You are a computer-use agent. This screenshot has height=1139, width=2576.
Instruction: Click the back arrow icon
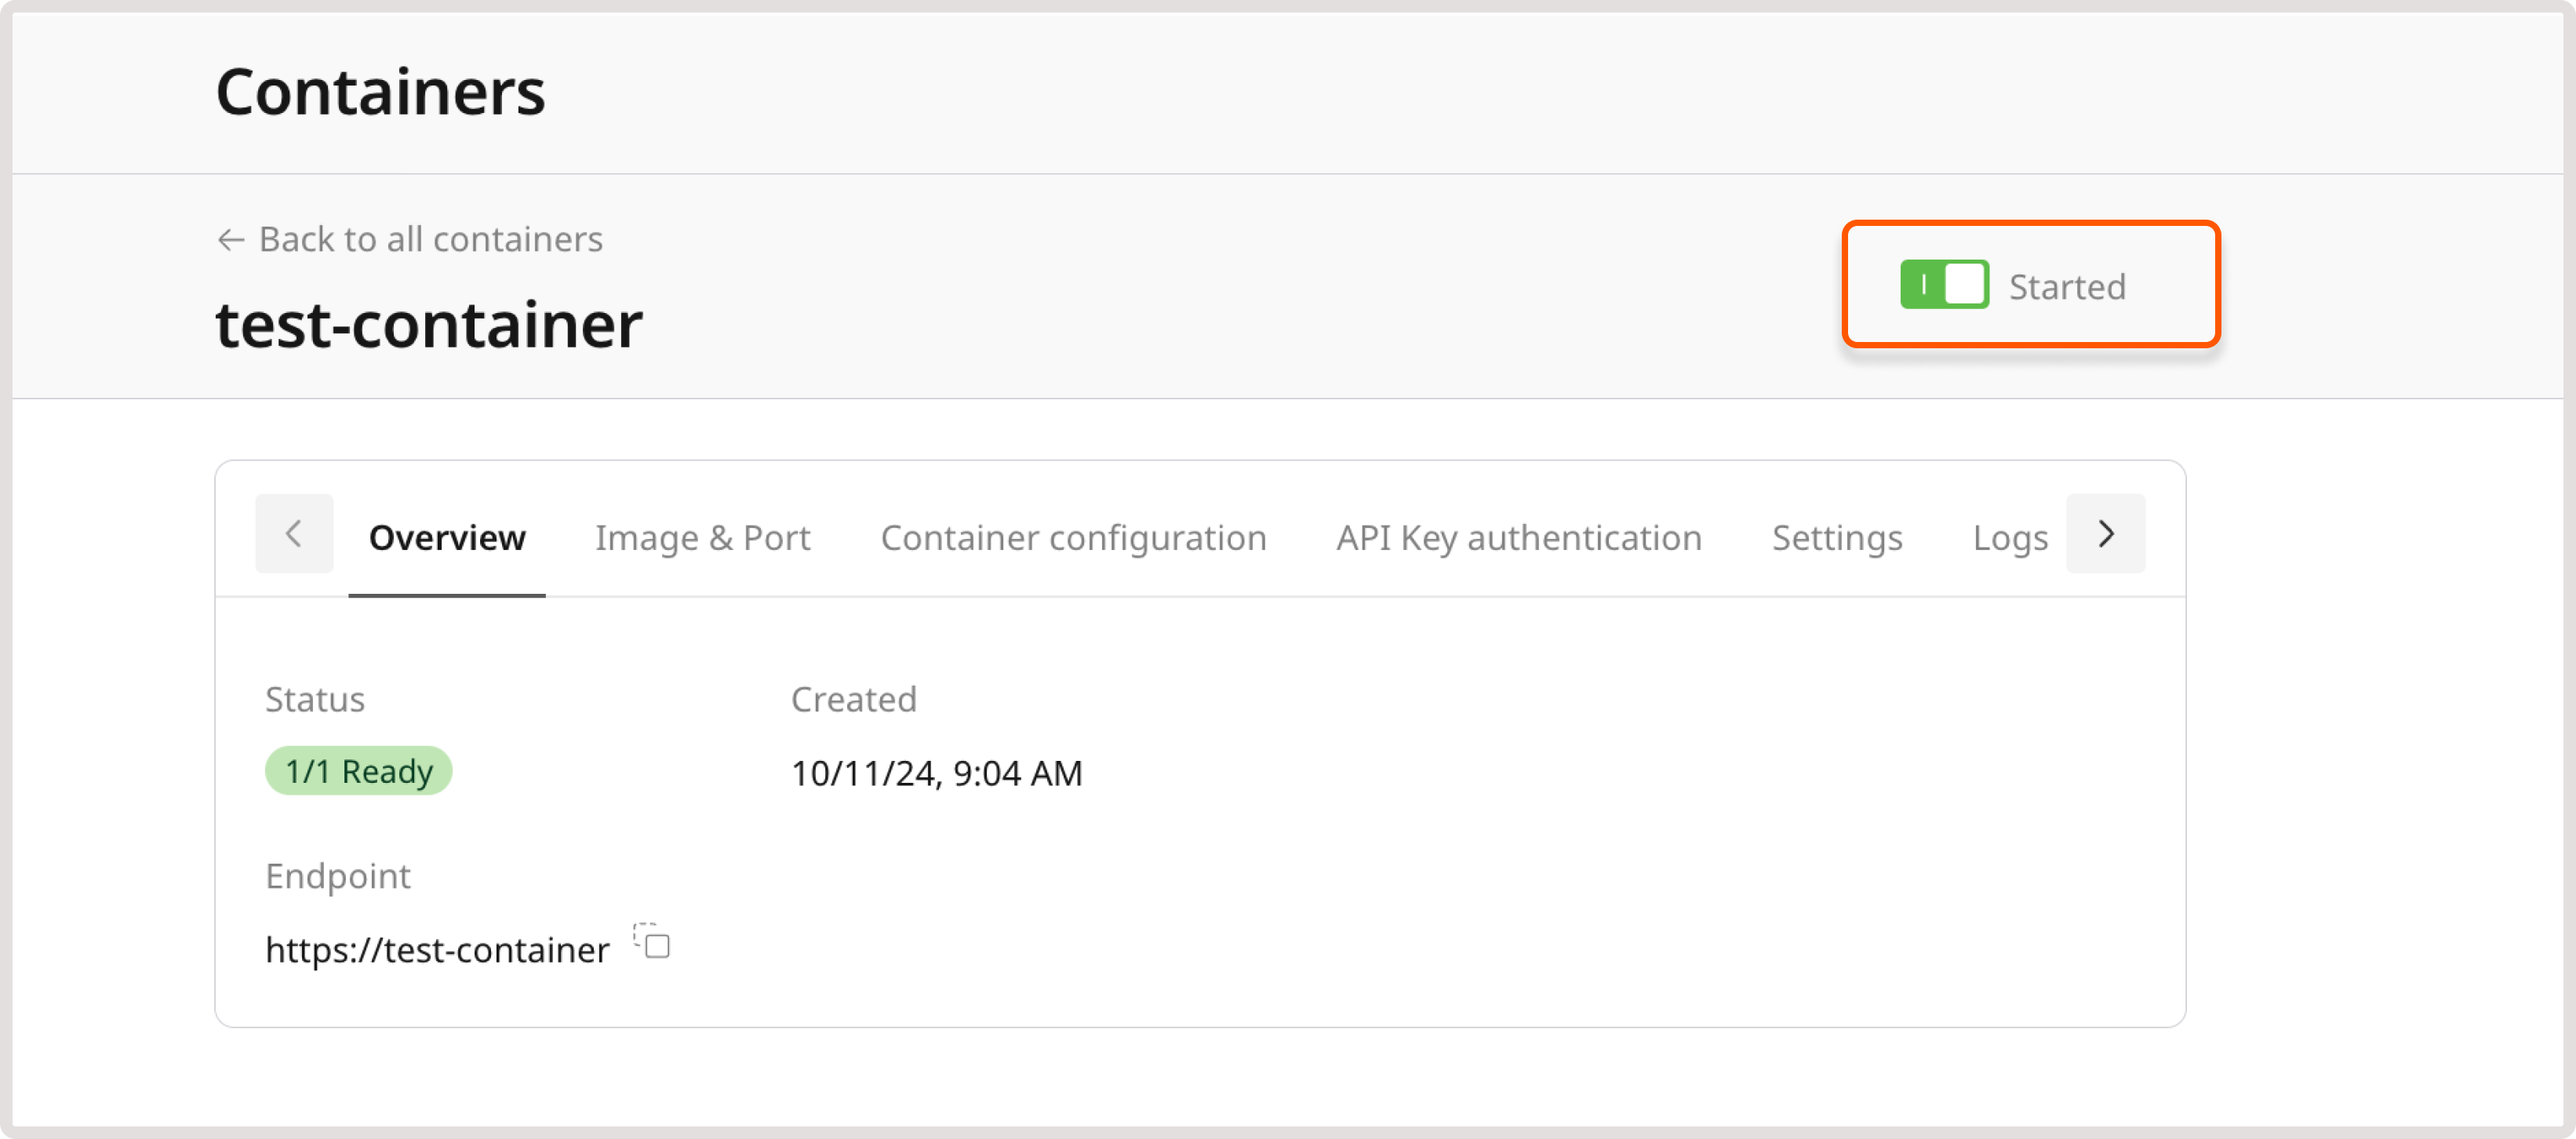(x=231, y=239)
